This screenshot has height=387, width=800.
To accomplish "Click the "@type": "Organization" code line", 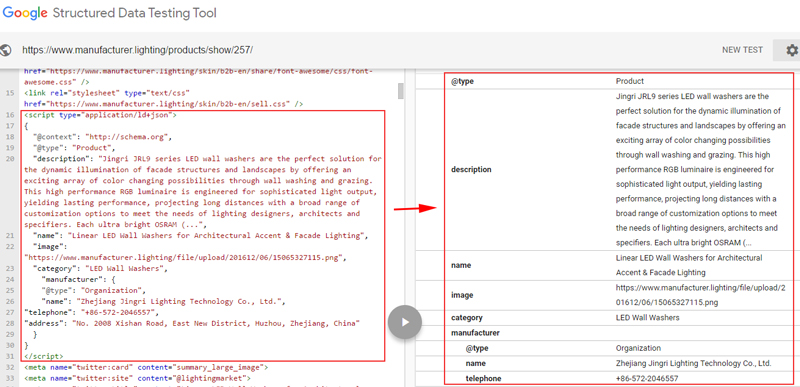I will pos(93,290).
